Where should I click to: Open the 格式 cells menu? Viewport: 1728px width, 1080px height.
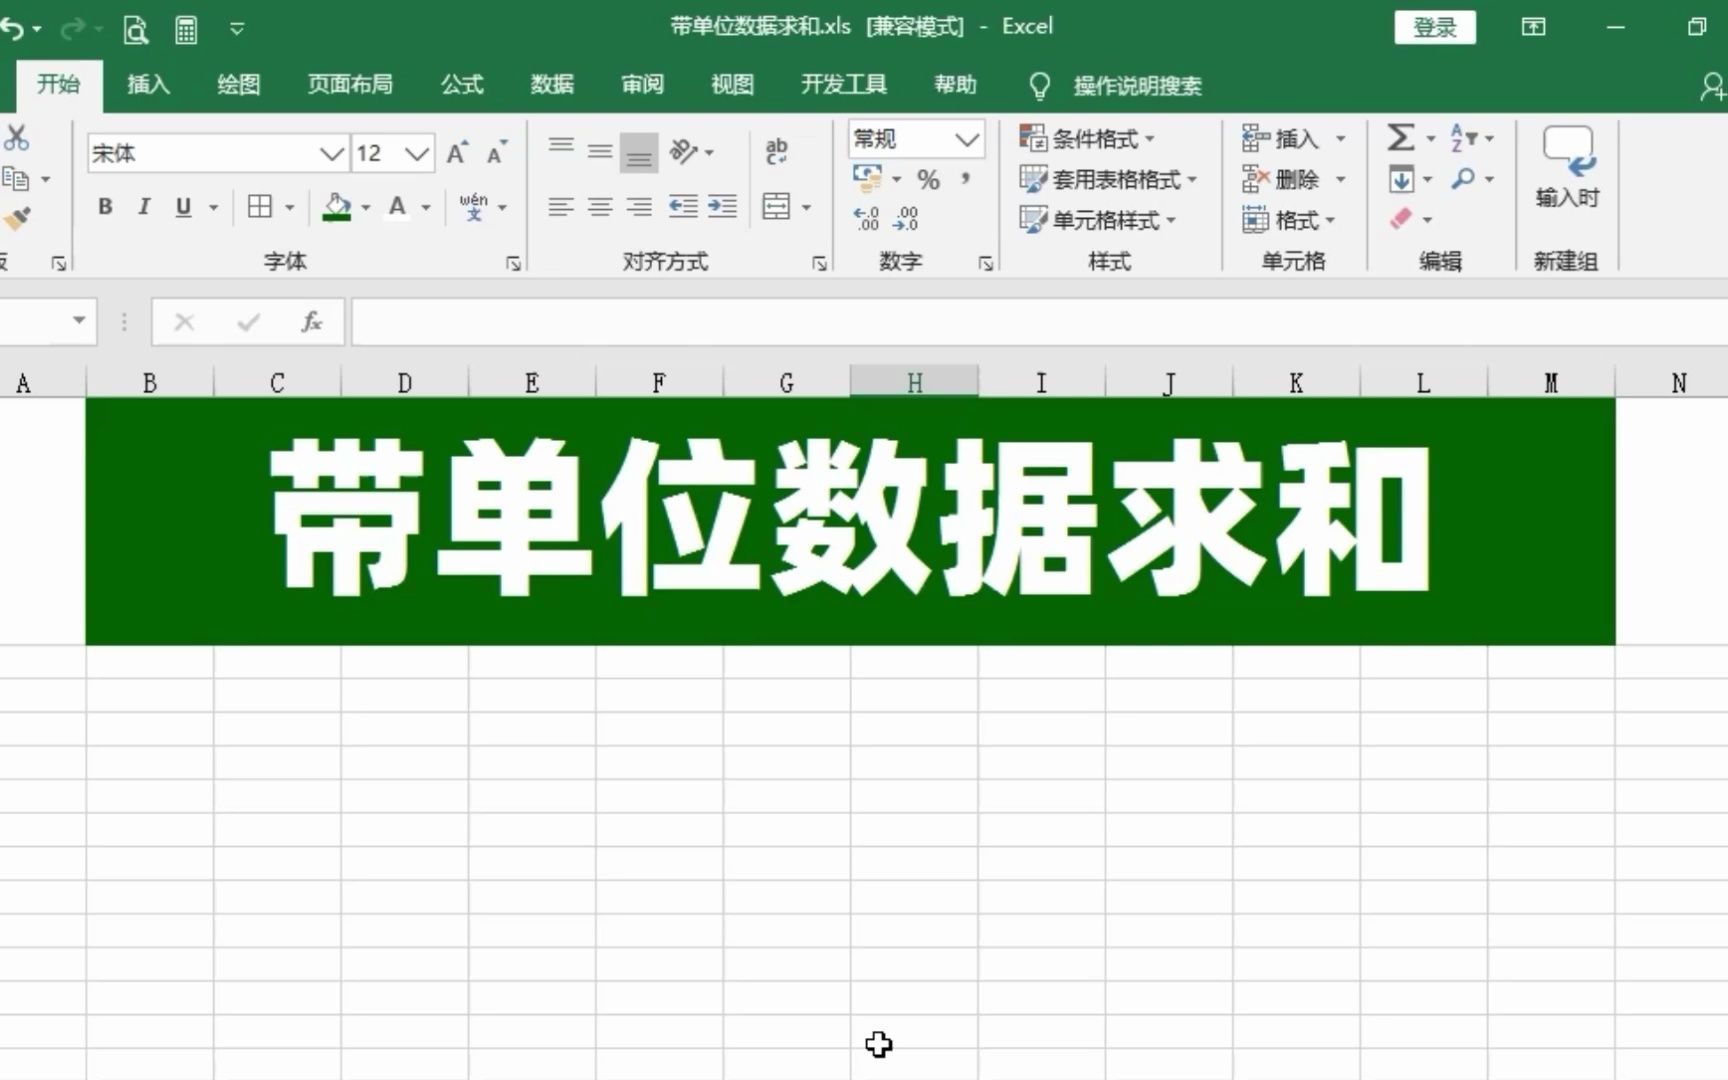[x=1288, y=220]
